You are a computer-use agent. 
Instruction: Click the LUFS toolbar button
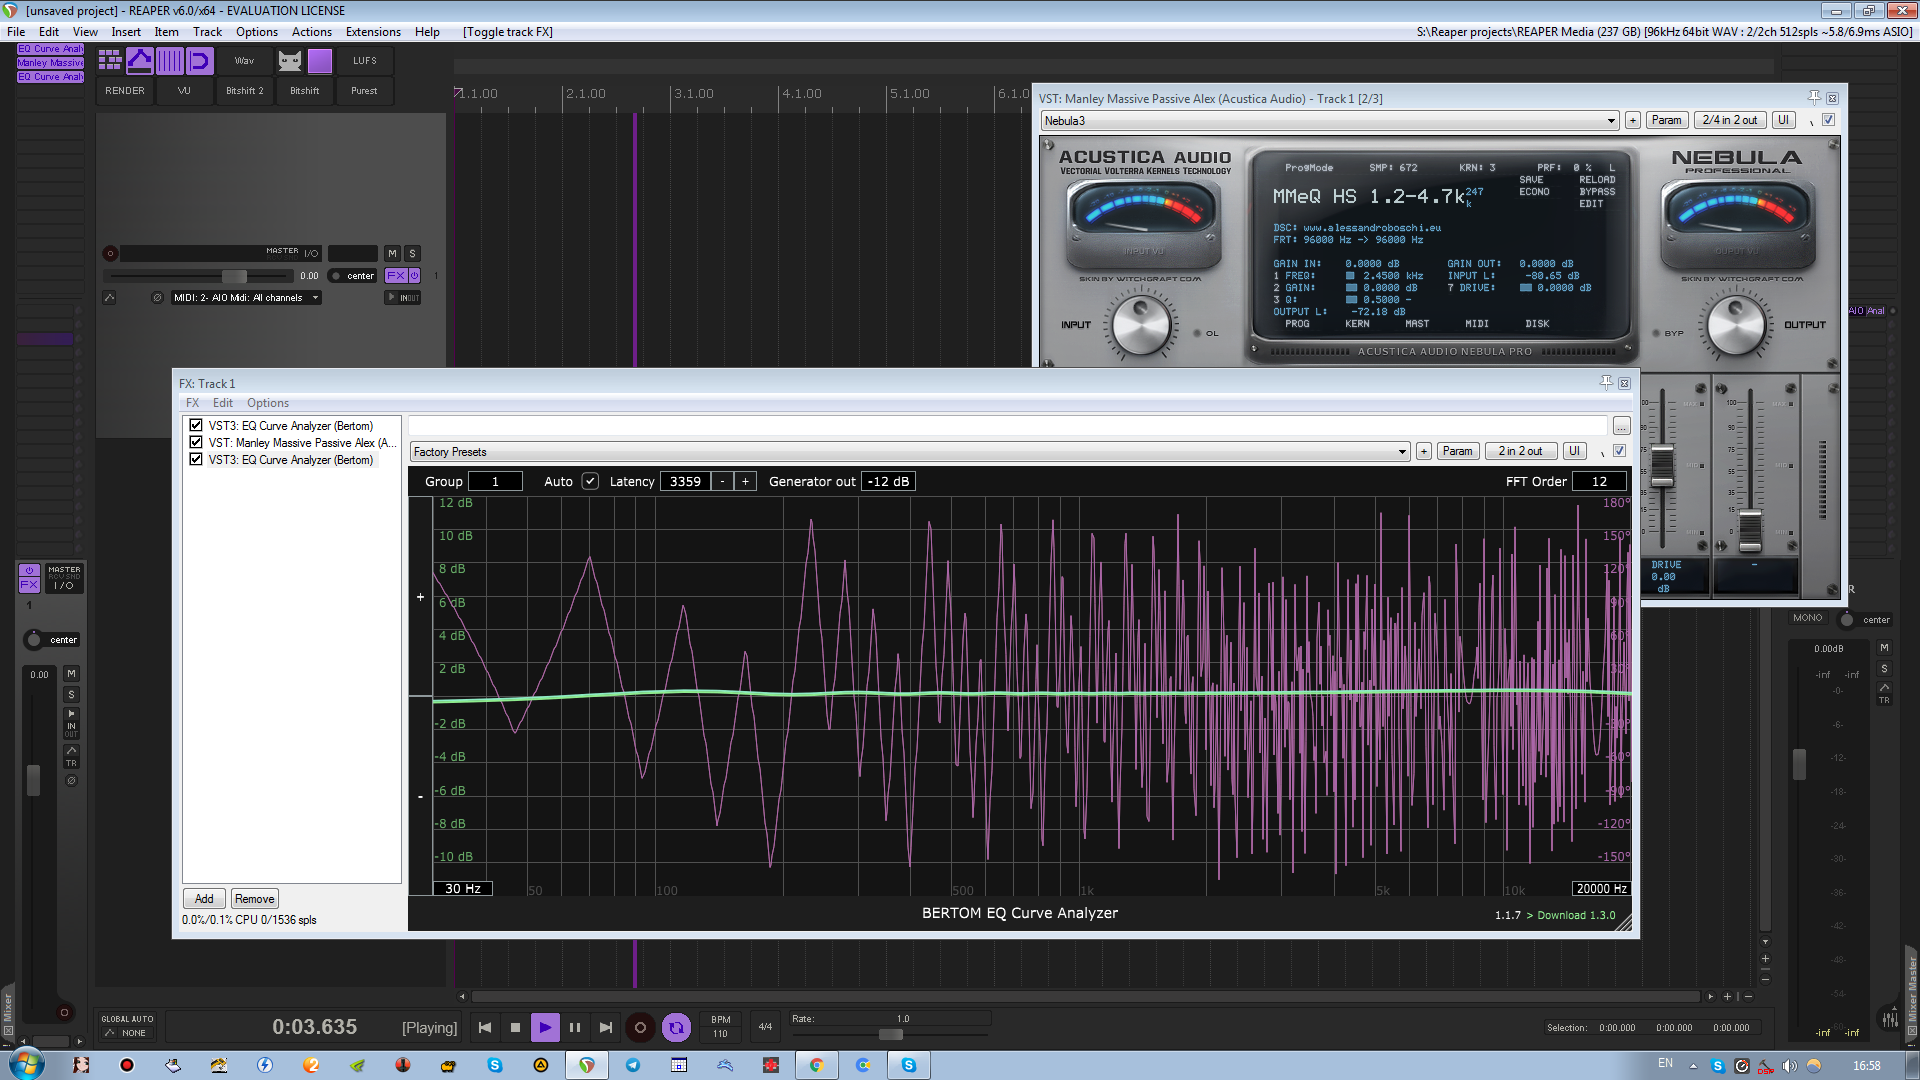(365, 61)
